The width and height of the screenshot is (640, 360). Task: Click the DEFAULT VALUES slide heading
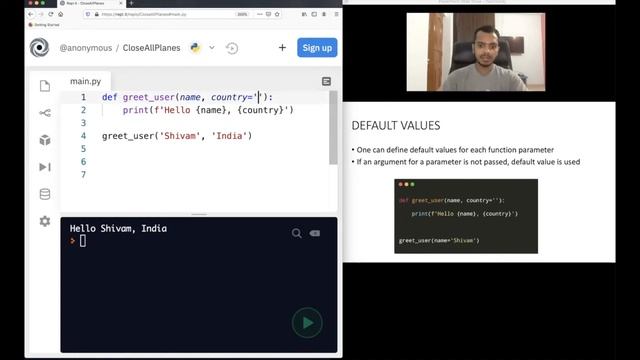(x=396, y=126)
